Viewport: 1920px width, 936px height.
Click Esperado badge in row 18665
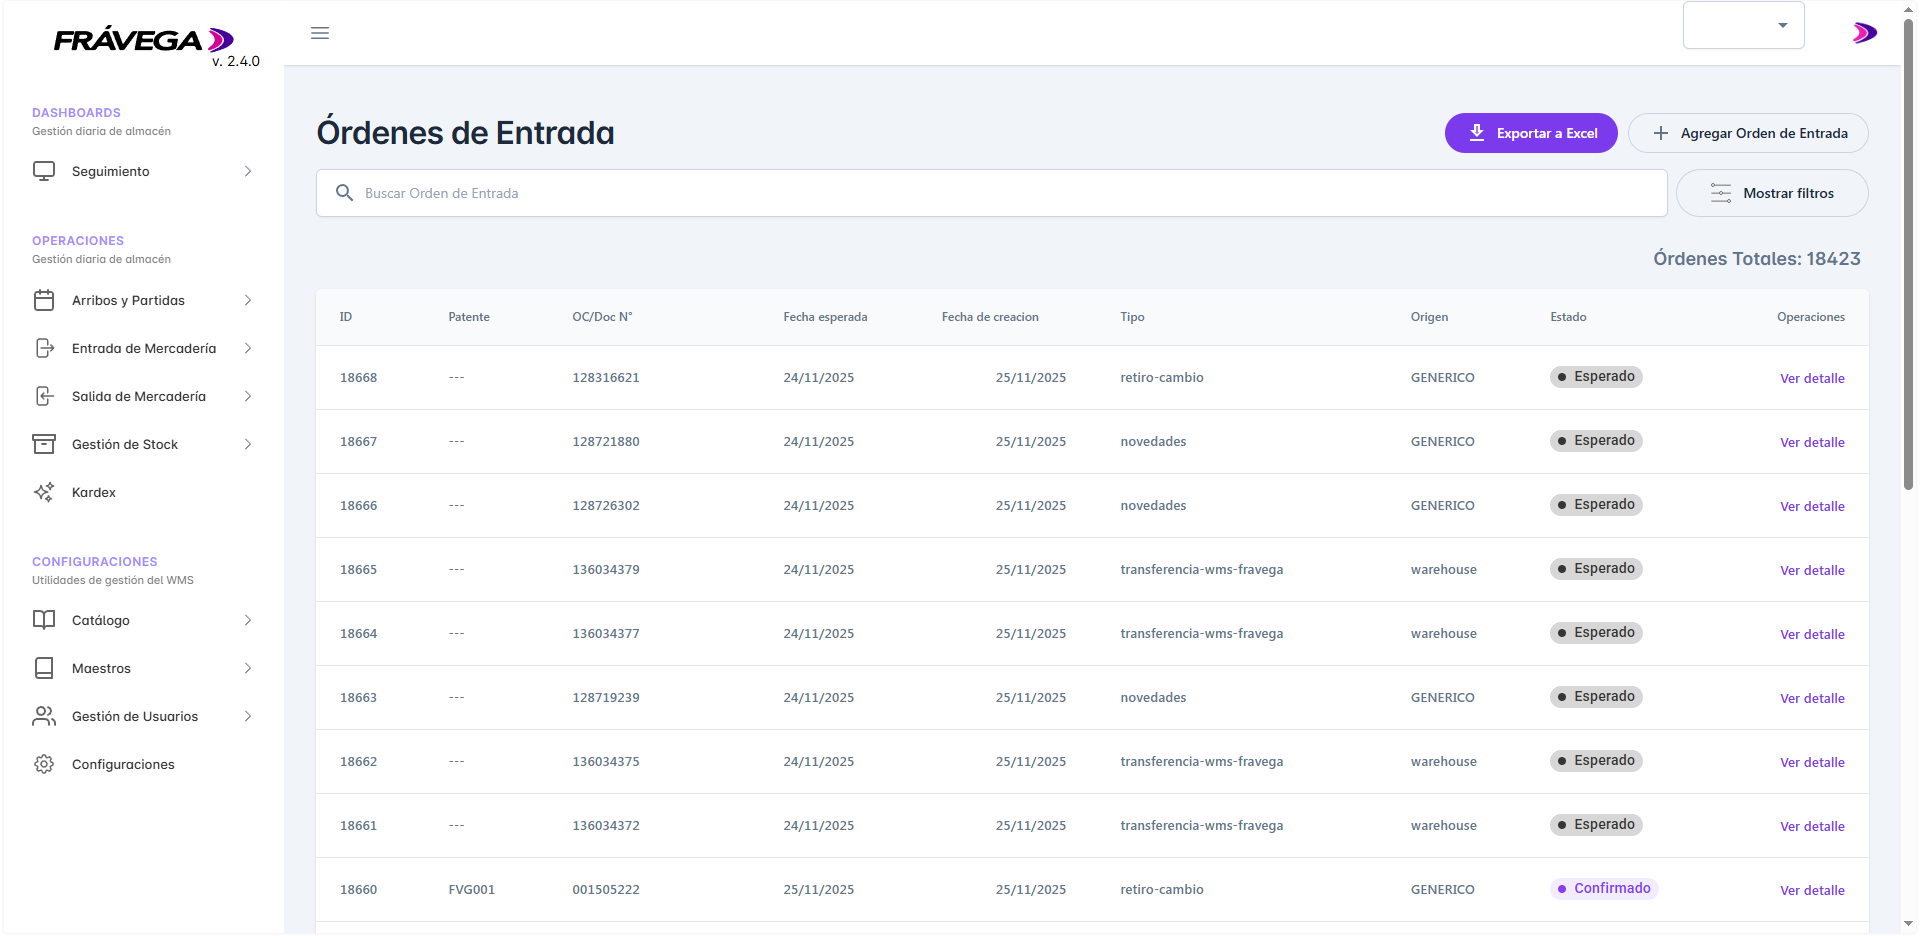1596,568
